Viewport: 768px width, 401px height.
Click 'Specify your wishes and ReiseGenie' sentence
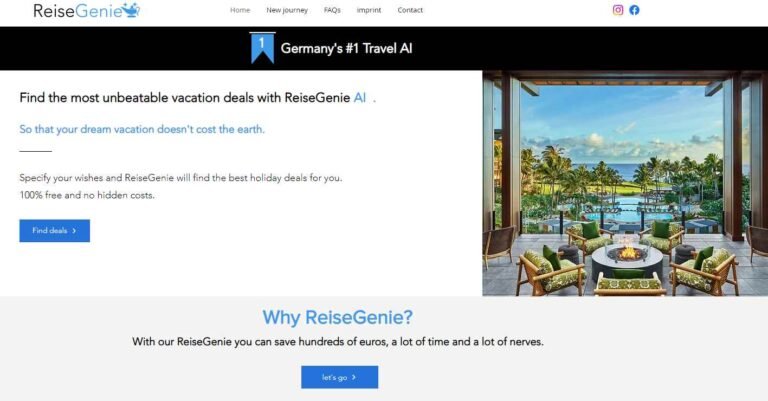click(181, 178)
